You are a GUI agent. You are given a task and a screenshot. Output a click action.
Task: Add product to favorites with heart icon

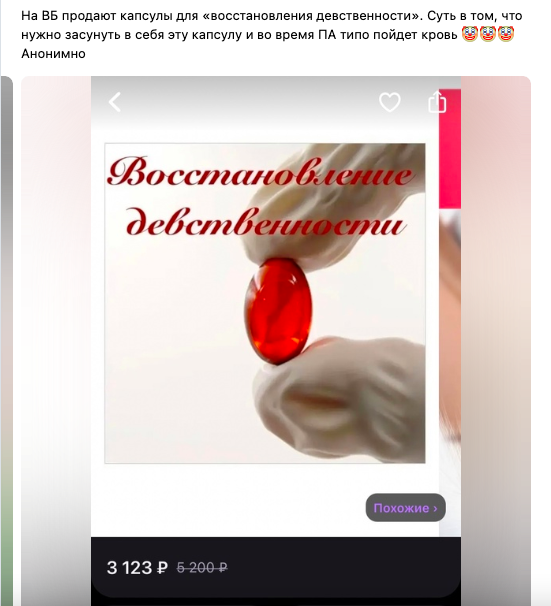(389, 102)
